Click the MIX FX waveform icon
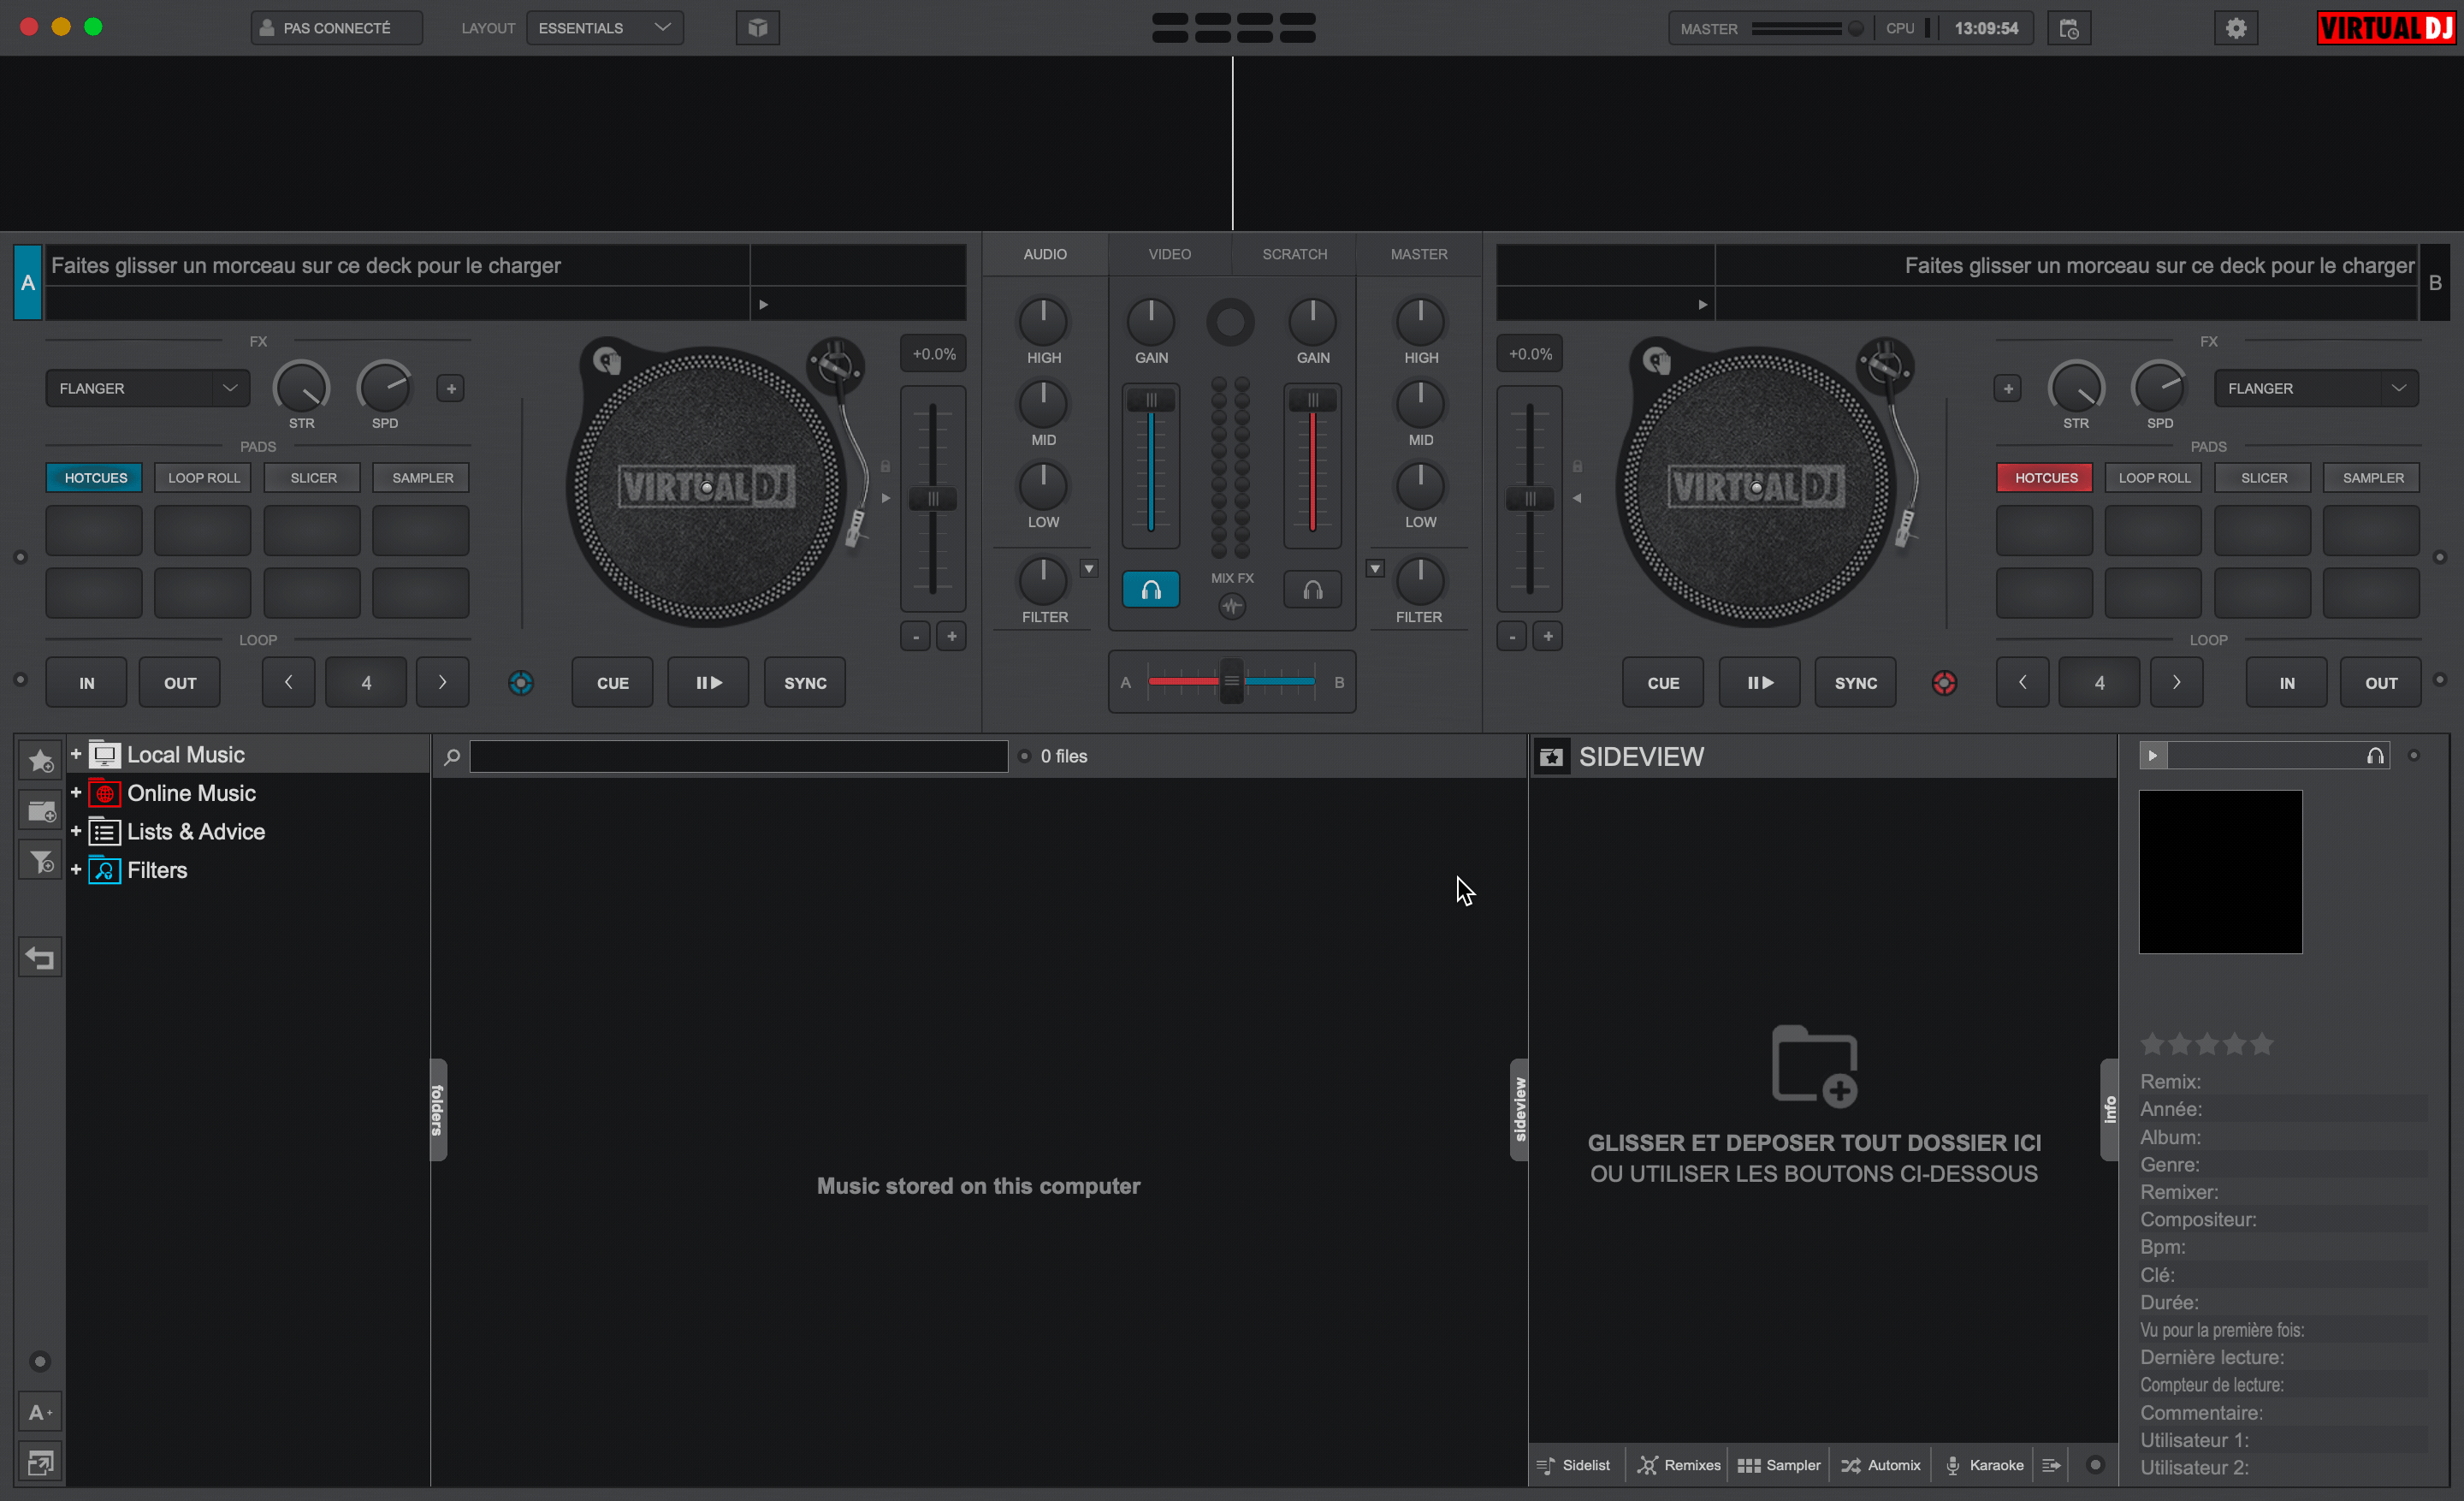The height and width of the screenshot is (1501, 2464). point(1232,606)
